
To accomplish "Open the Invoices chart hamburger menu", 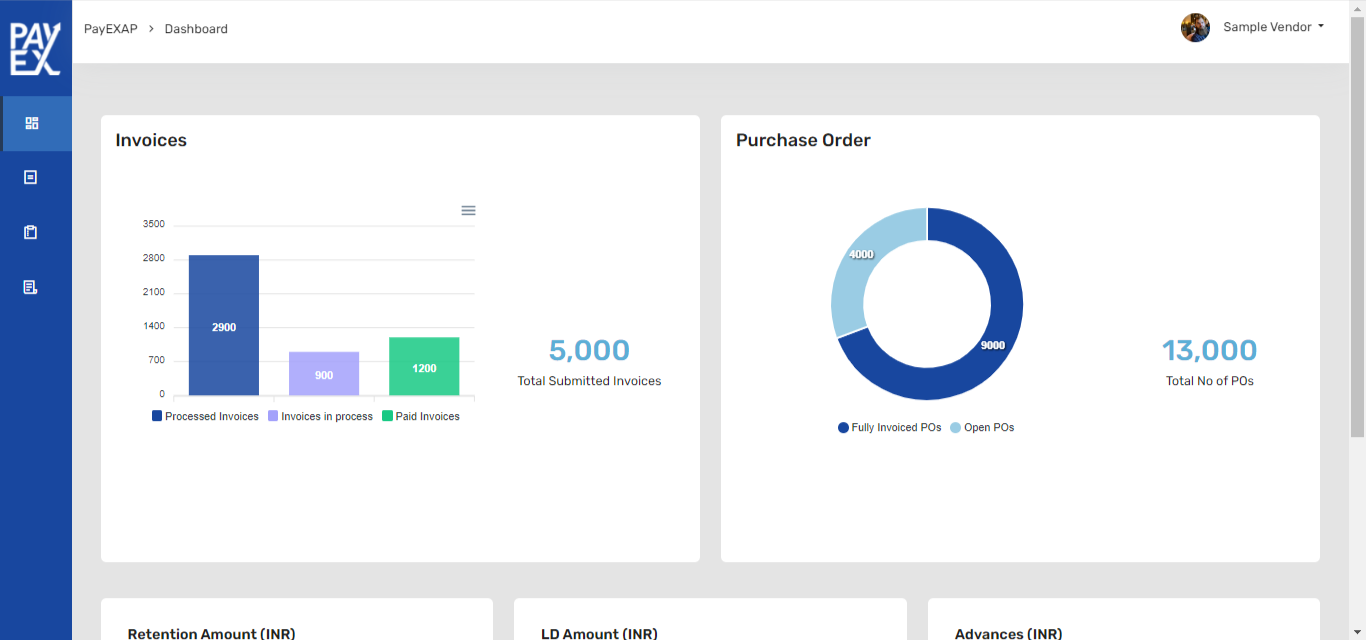I will click(x=468, y=210).
